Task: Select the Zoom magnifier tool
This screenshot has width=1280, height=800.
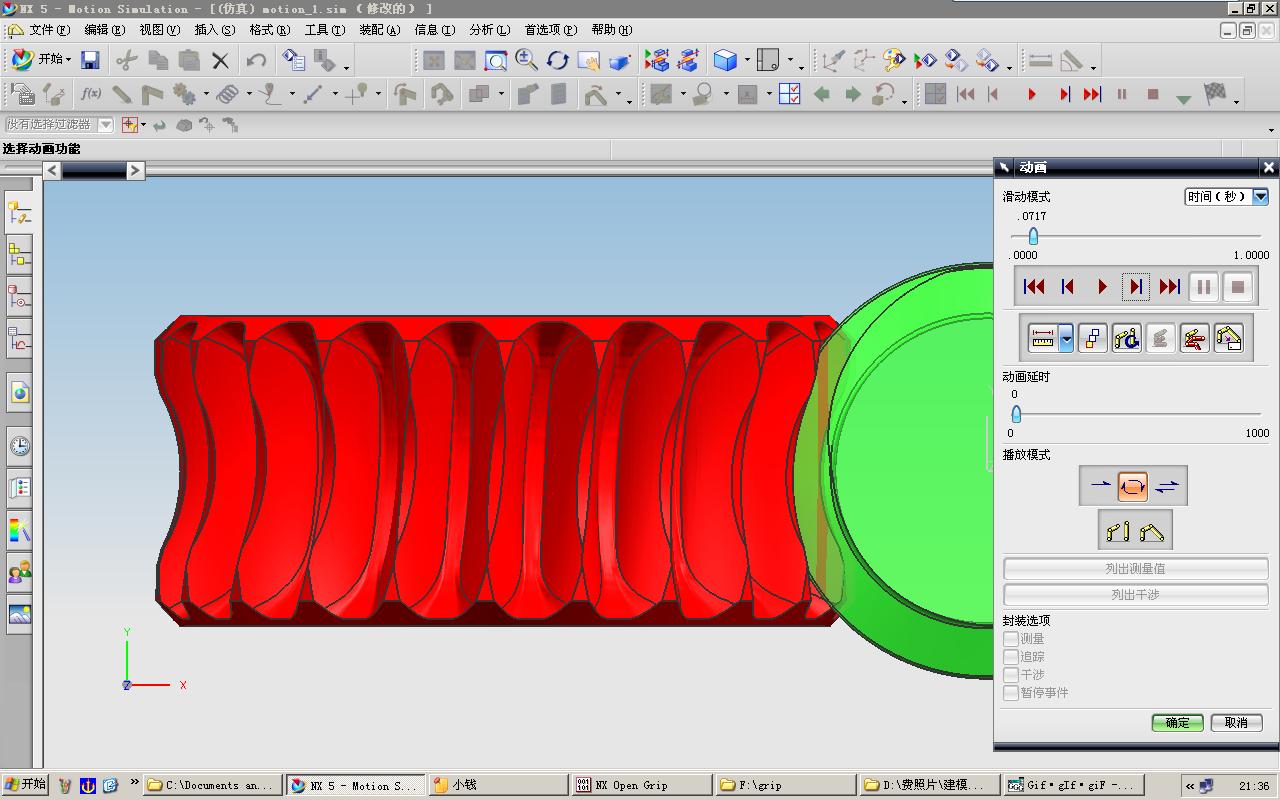Action: tap(526, 60)
